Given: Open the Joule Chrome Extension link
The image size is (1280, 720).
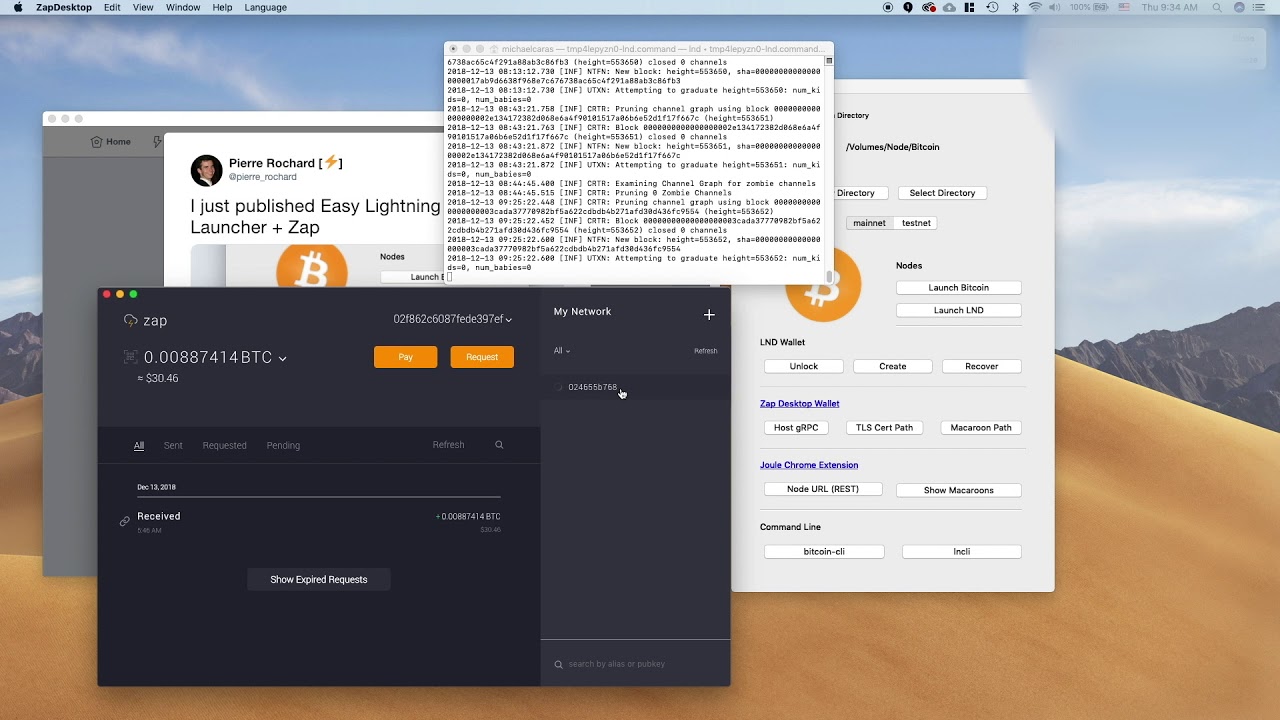Looking at the screenshot, I should pos(809,465).
